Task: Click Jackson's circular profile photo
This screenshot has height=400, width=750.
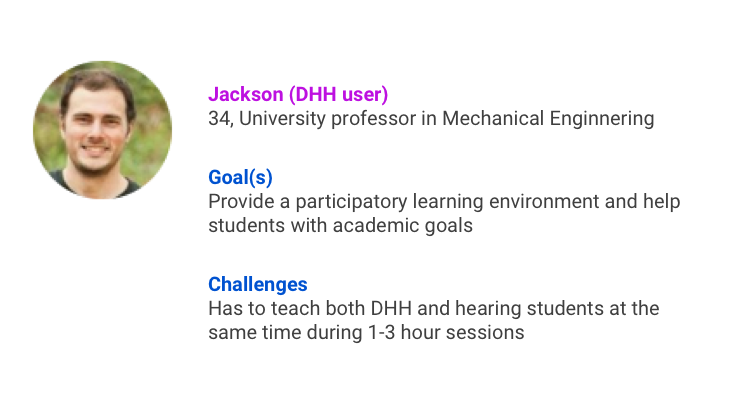Action: click(x=102, y=130)
